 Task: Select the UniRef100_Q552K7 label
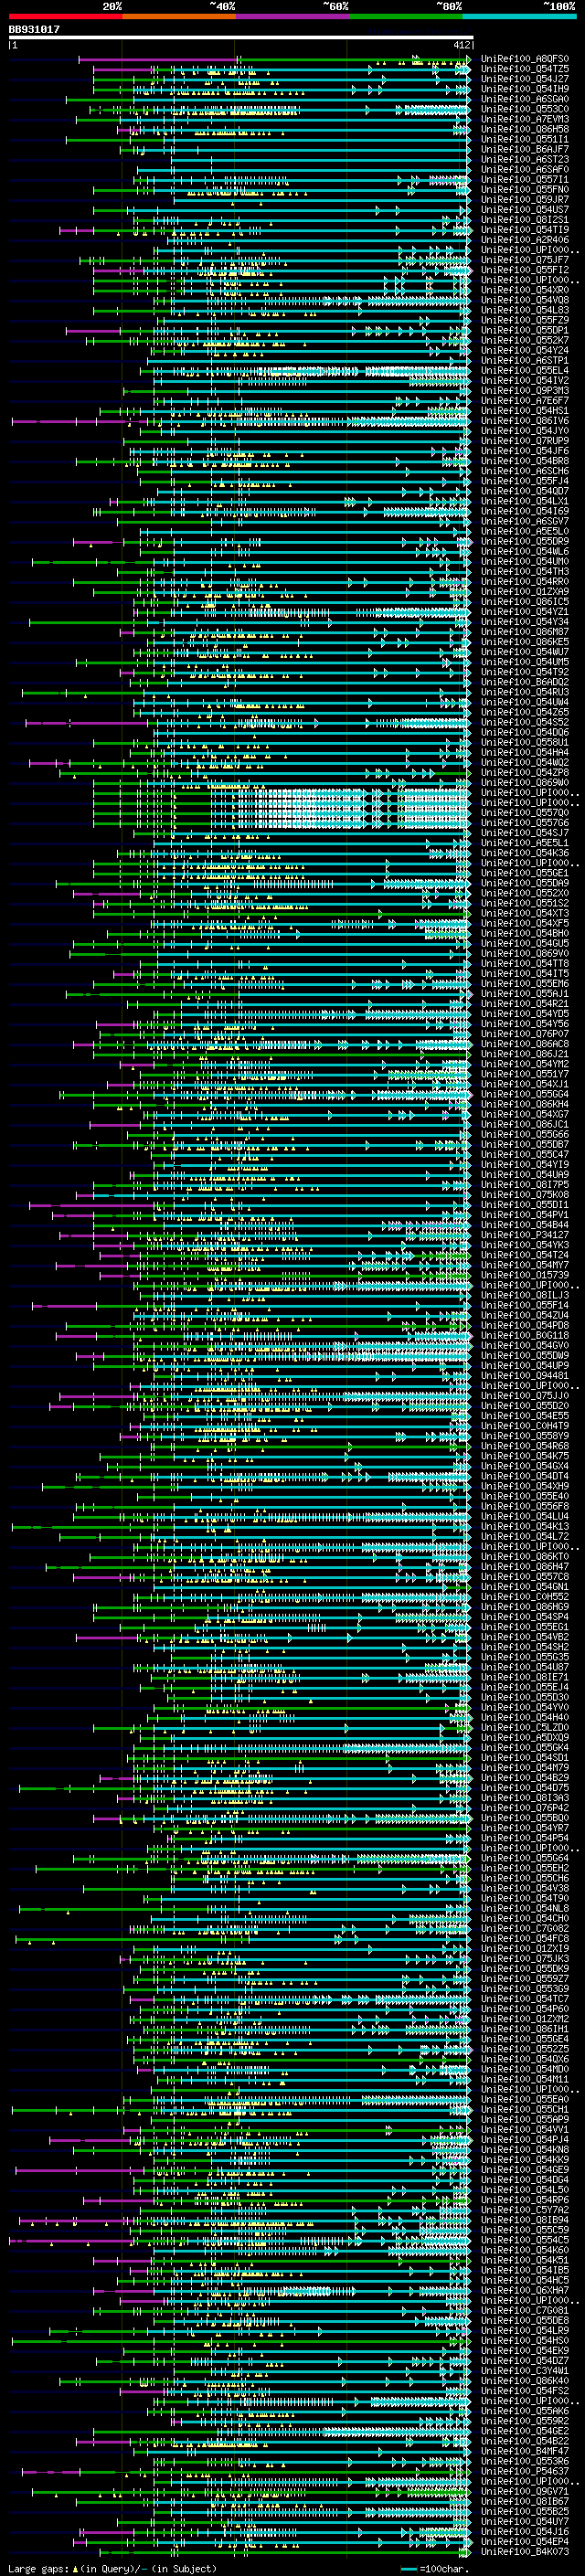tap(525, 340)
